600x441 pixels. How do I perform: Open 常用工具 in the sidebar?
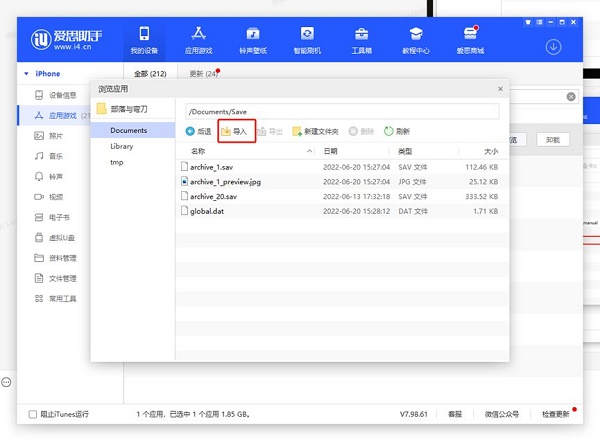(x=55, y=299)
